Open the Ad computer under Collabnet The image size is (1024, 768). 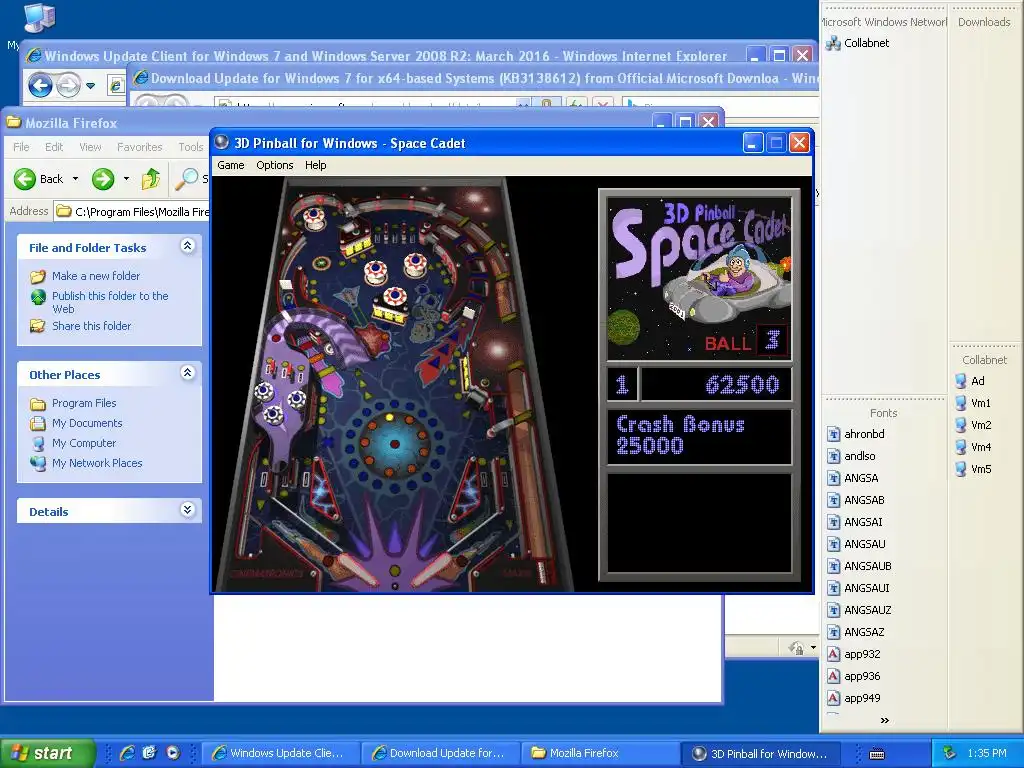click(969, 381)
